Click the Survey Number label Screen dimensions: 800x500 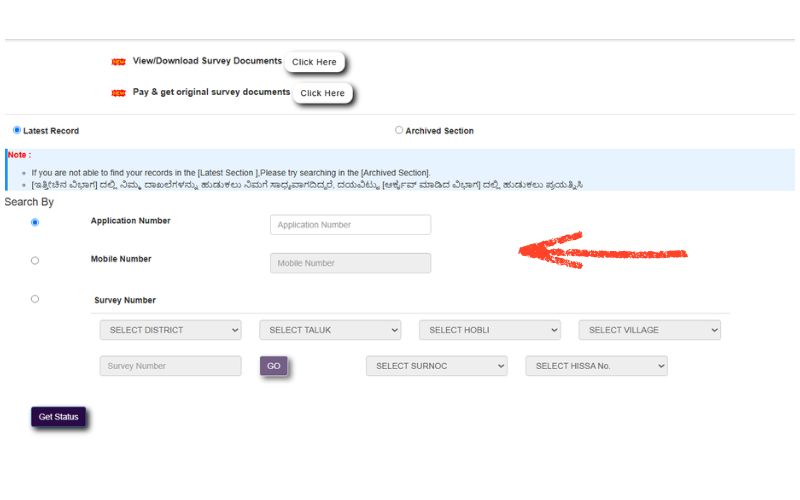tap(125, 300)
